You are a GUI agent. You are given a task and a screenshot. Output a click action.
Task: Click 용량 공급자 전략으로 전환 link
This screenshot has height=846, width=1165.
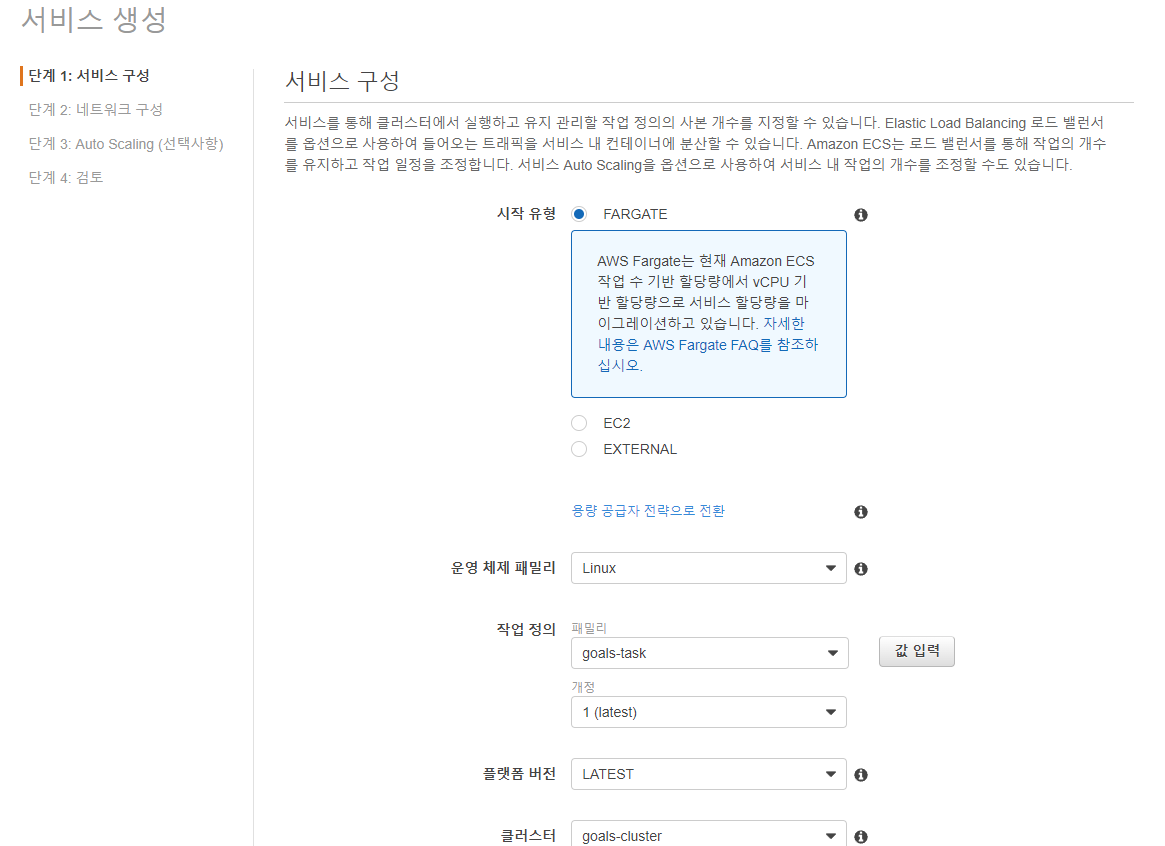(648, 511)
